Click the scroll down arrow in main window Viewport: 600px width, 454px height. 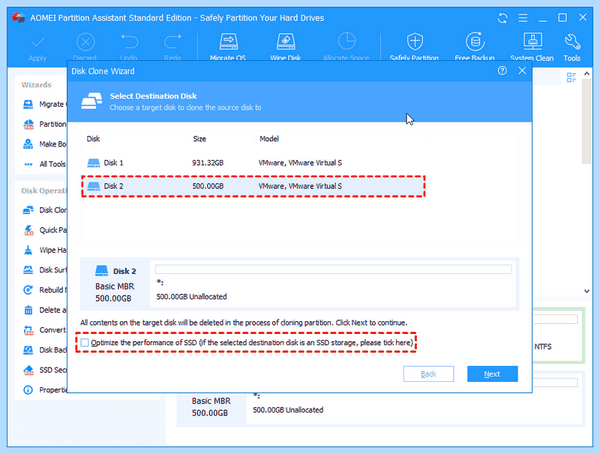587,291
